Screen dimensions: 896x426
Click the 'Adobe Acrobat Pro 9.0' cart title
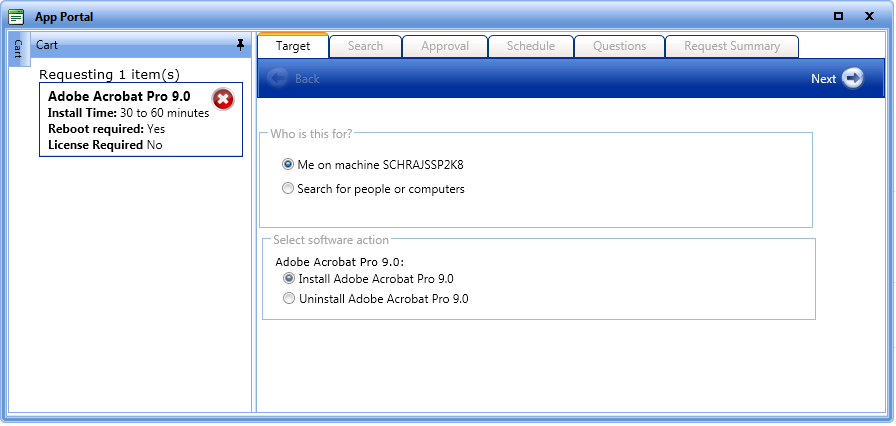click(119, 97)
